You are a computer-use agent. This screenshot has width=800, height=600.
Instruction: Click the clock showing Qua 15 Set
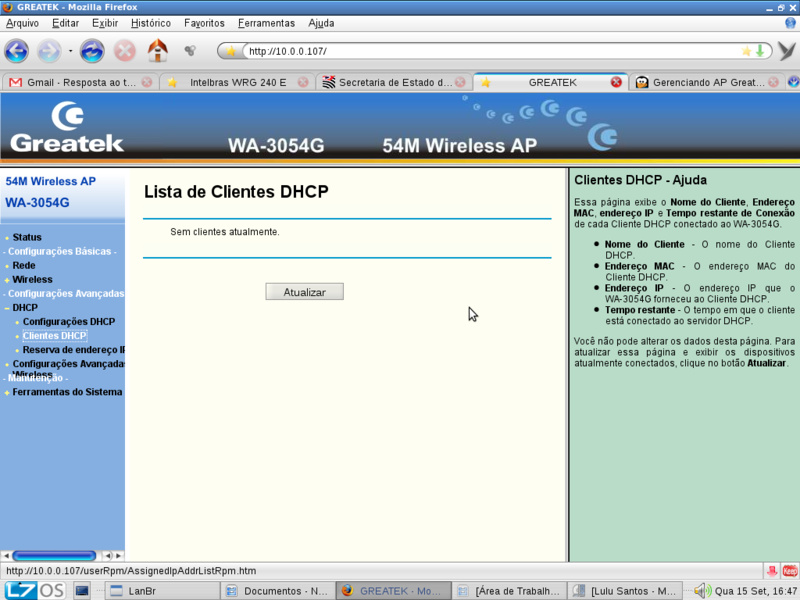click(756, 591)
